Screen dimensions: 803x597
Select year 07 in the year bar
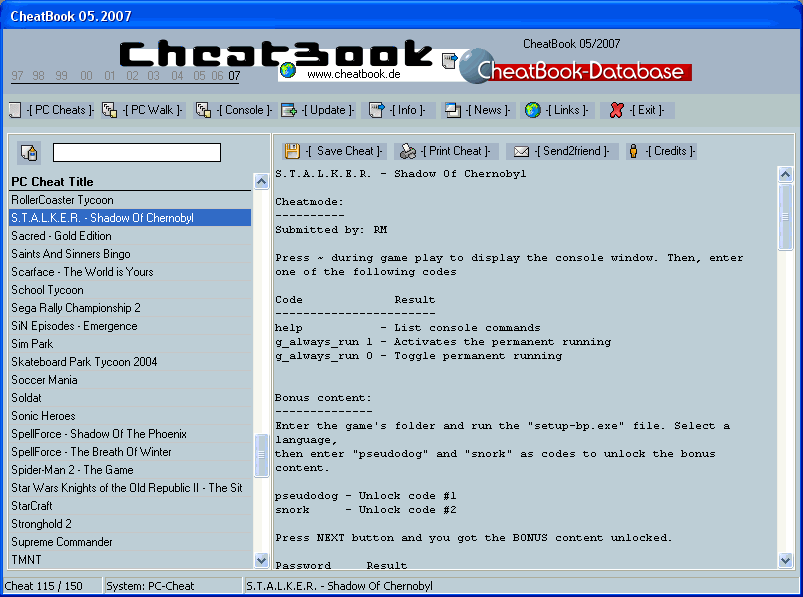(x=234, y=76)
